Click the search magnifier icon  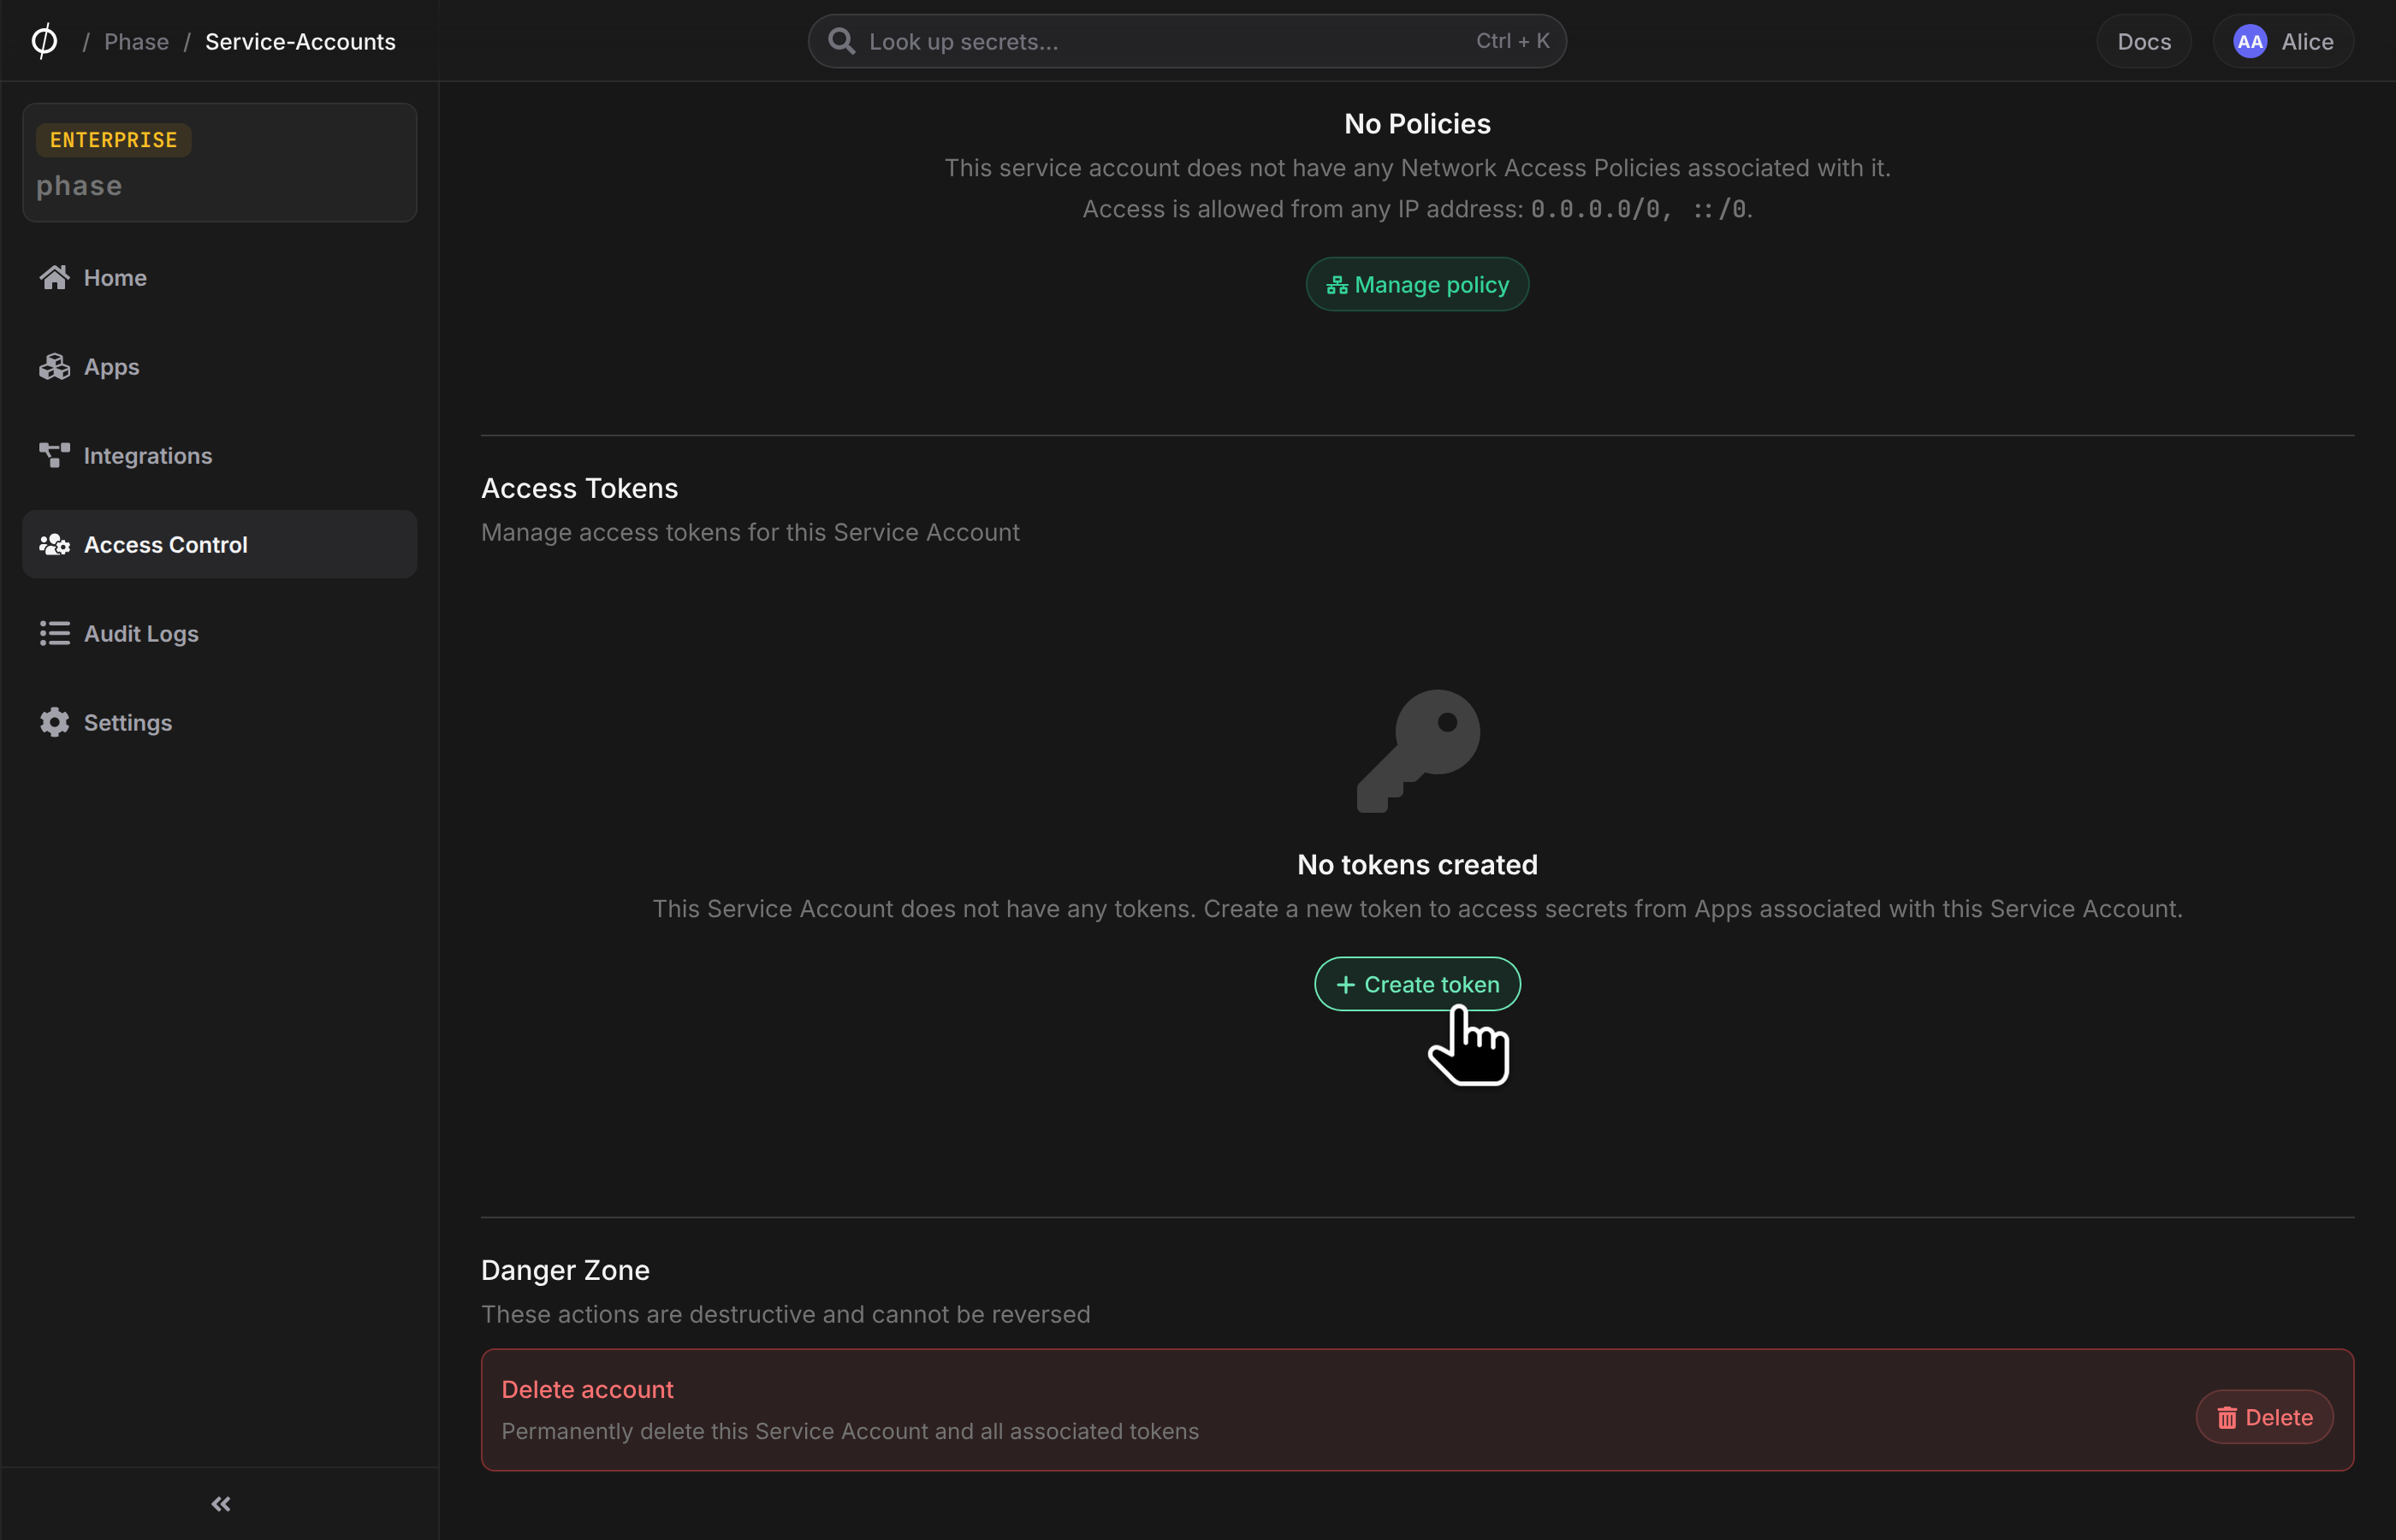point(841,41)
